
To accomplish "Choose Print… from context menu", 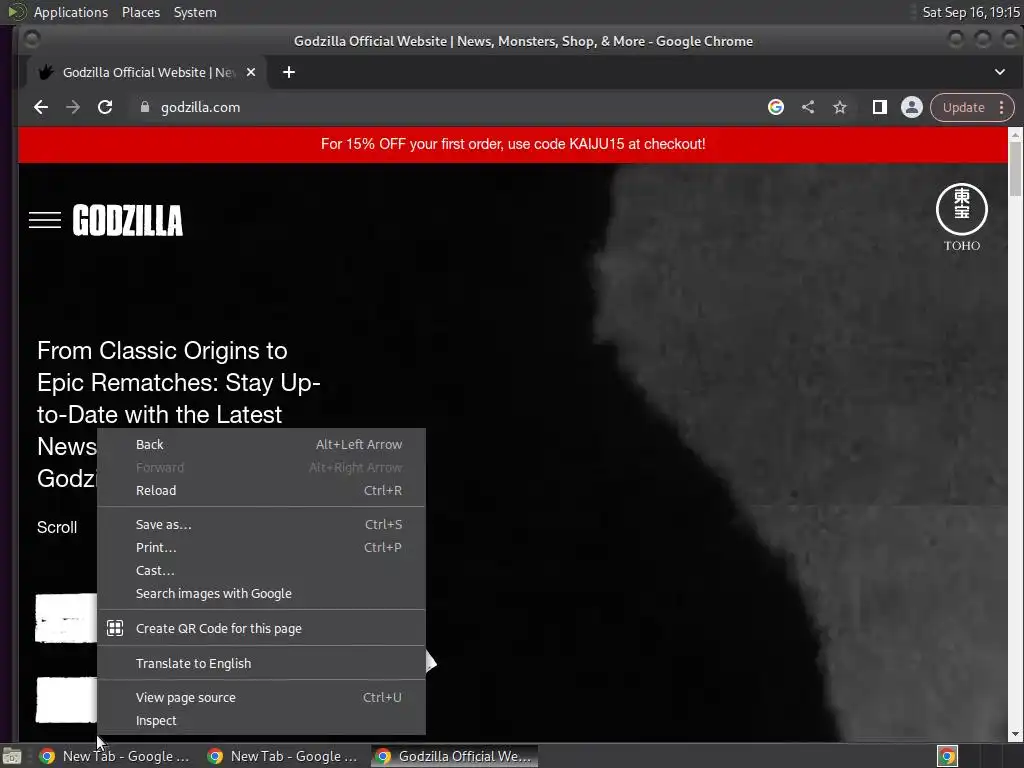I will click(261, 547).
